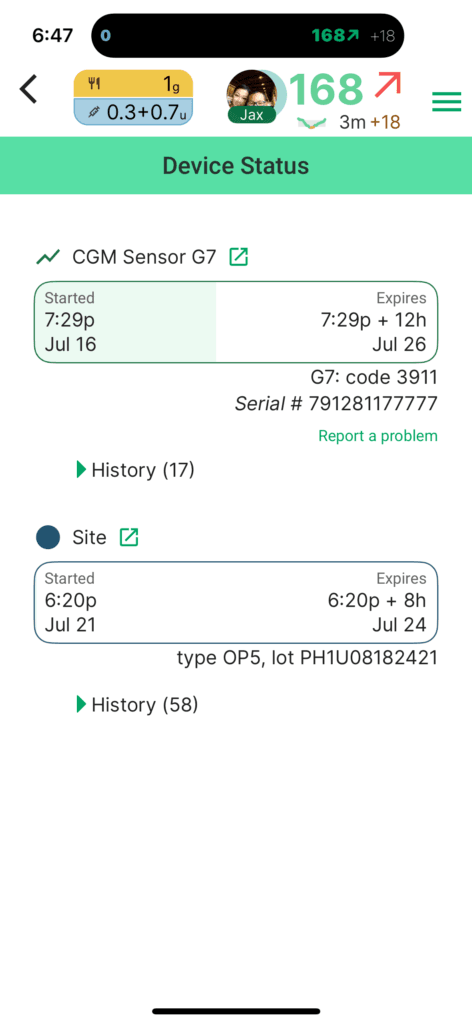Expand CGM sensor History (17)
Screen dimensions: 472x1024
pos(136,470)
